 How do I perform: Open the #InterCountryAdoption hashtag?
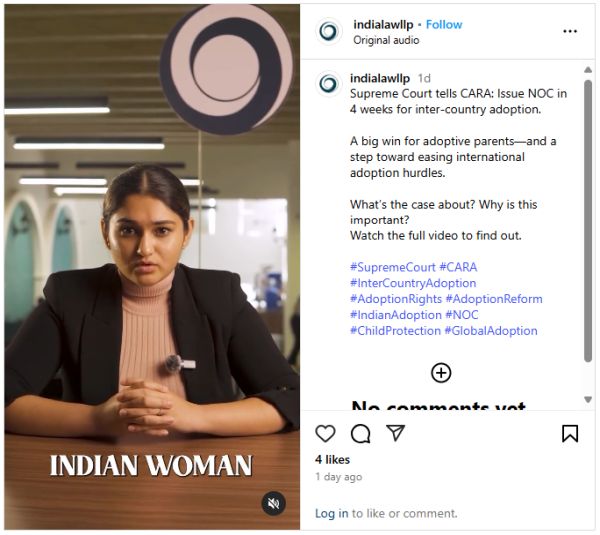click(413, 283)
